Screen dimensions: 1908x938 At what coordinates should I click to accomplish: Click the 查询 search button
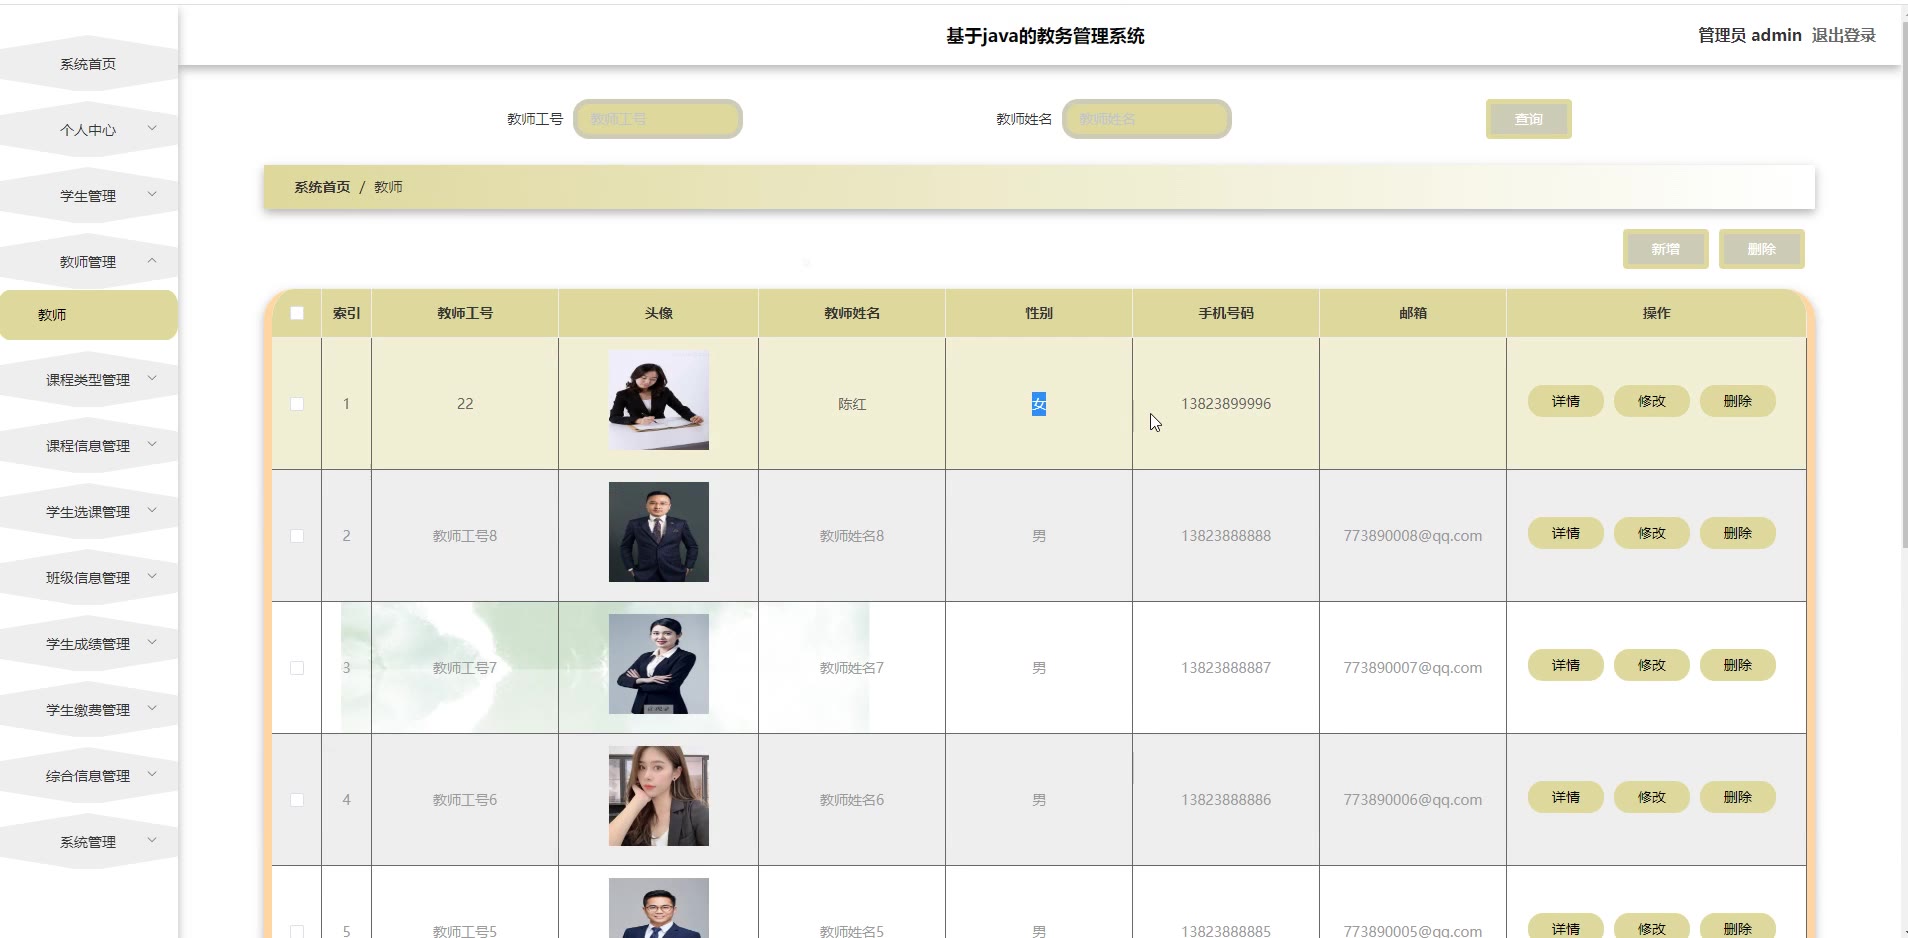(x=1528, y=119)
